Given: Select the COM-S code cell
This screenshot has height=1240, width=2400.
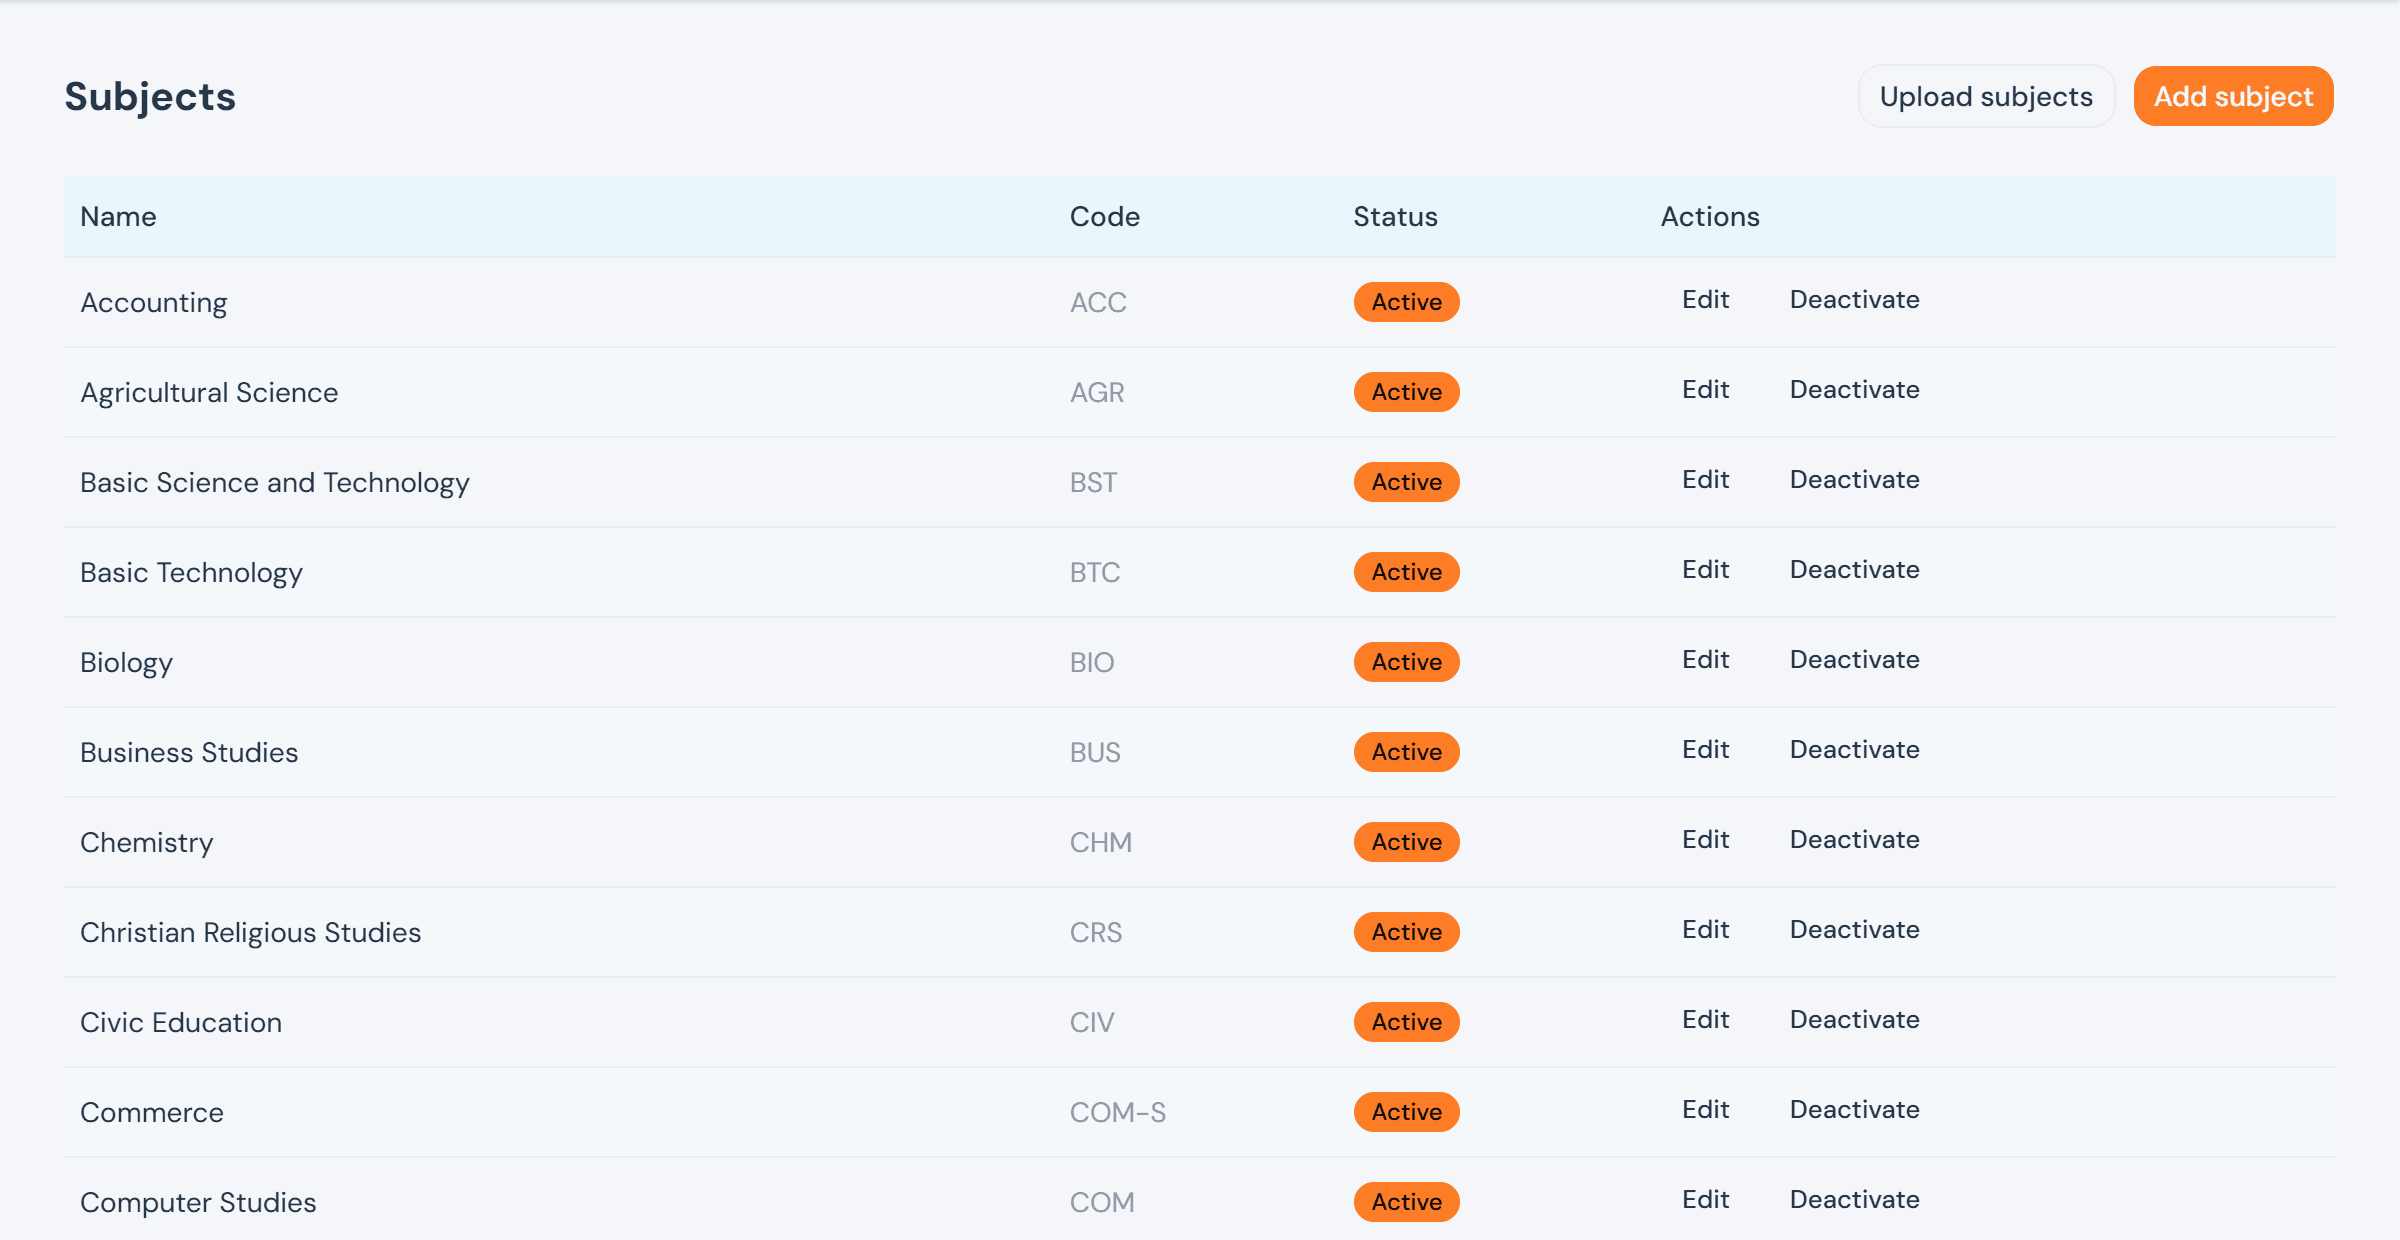Looking at the screenshot, I should [x=1117, y=1112].
